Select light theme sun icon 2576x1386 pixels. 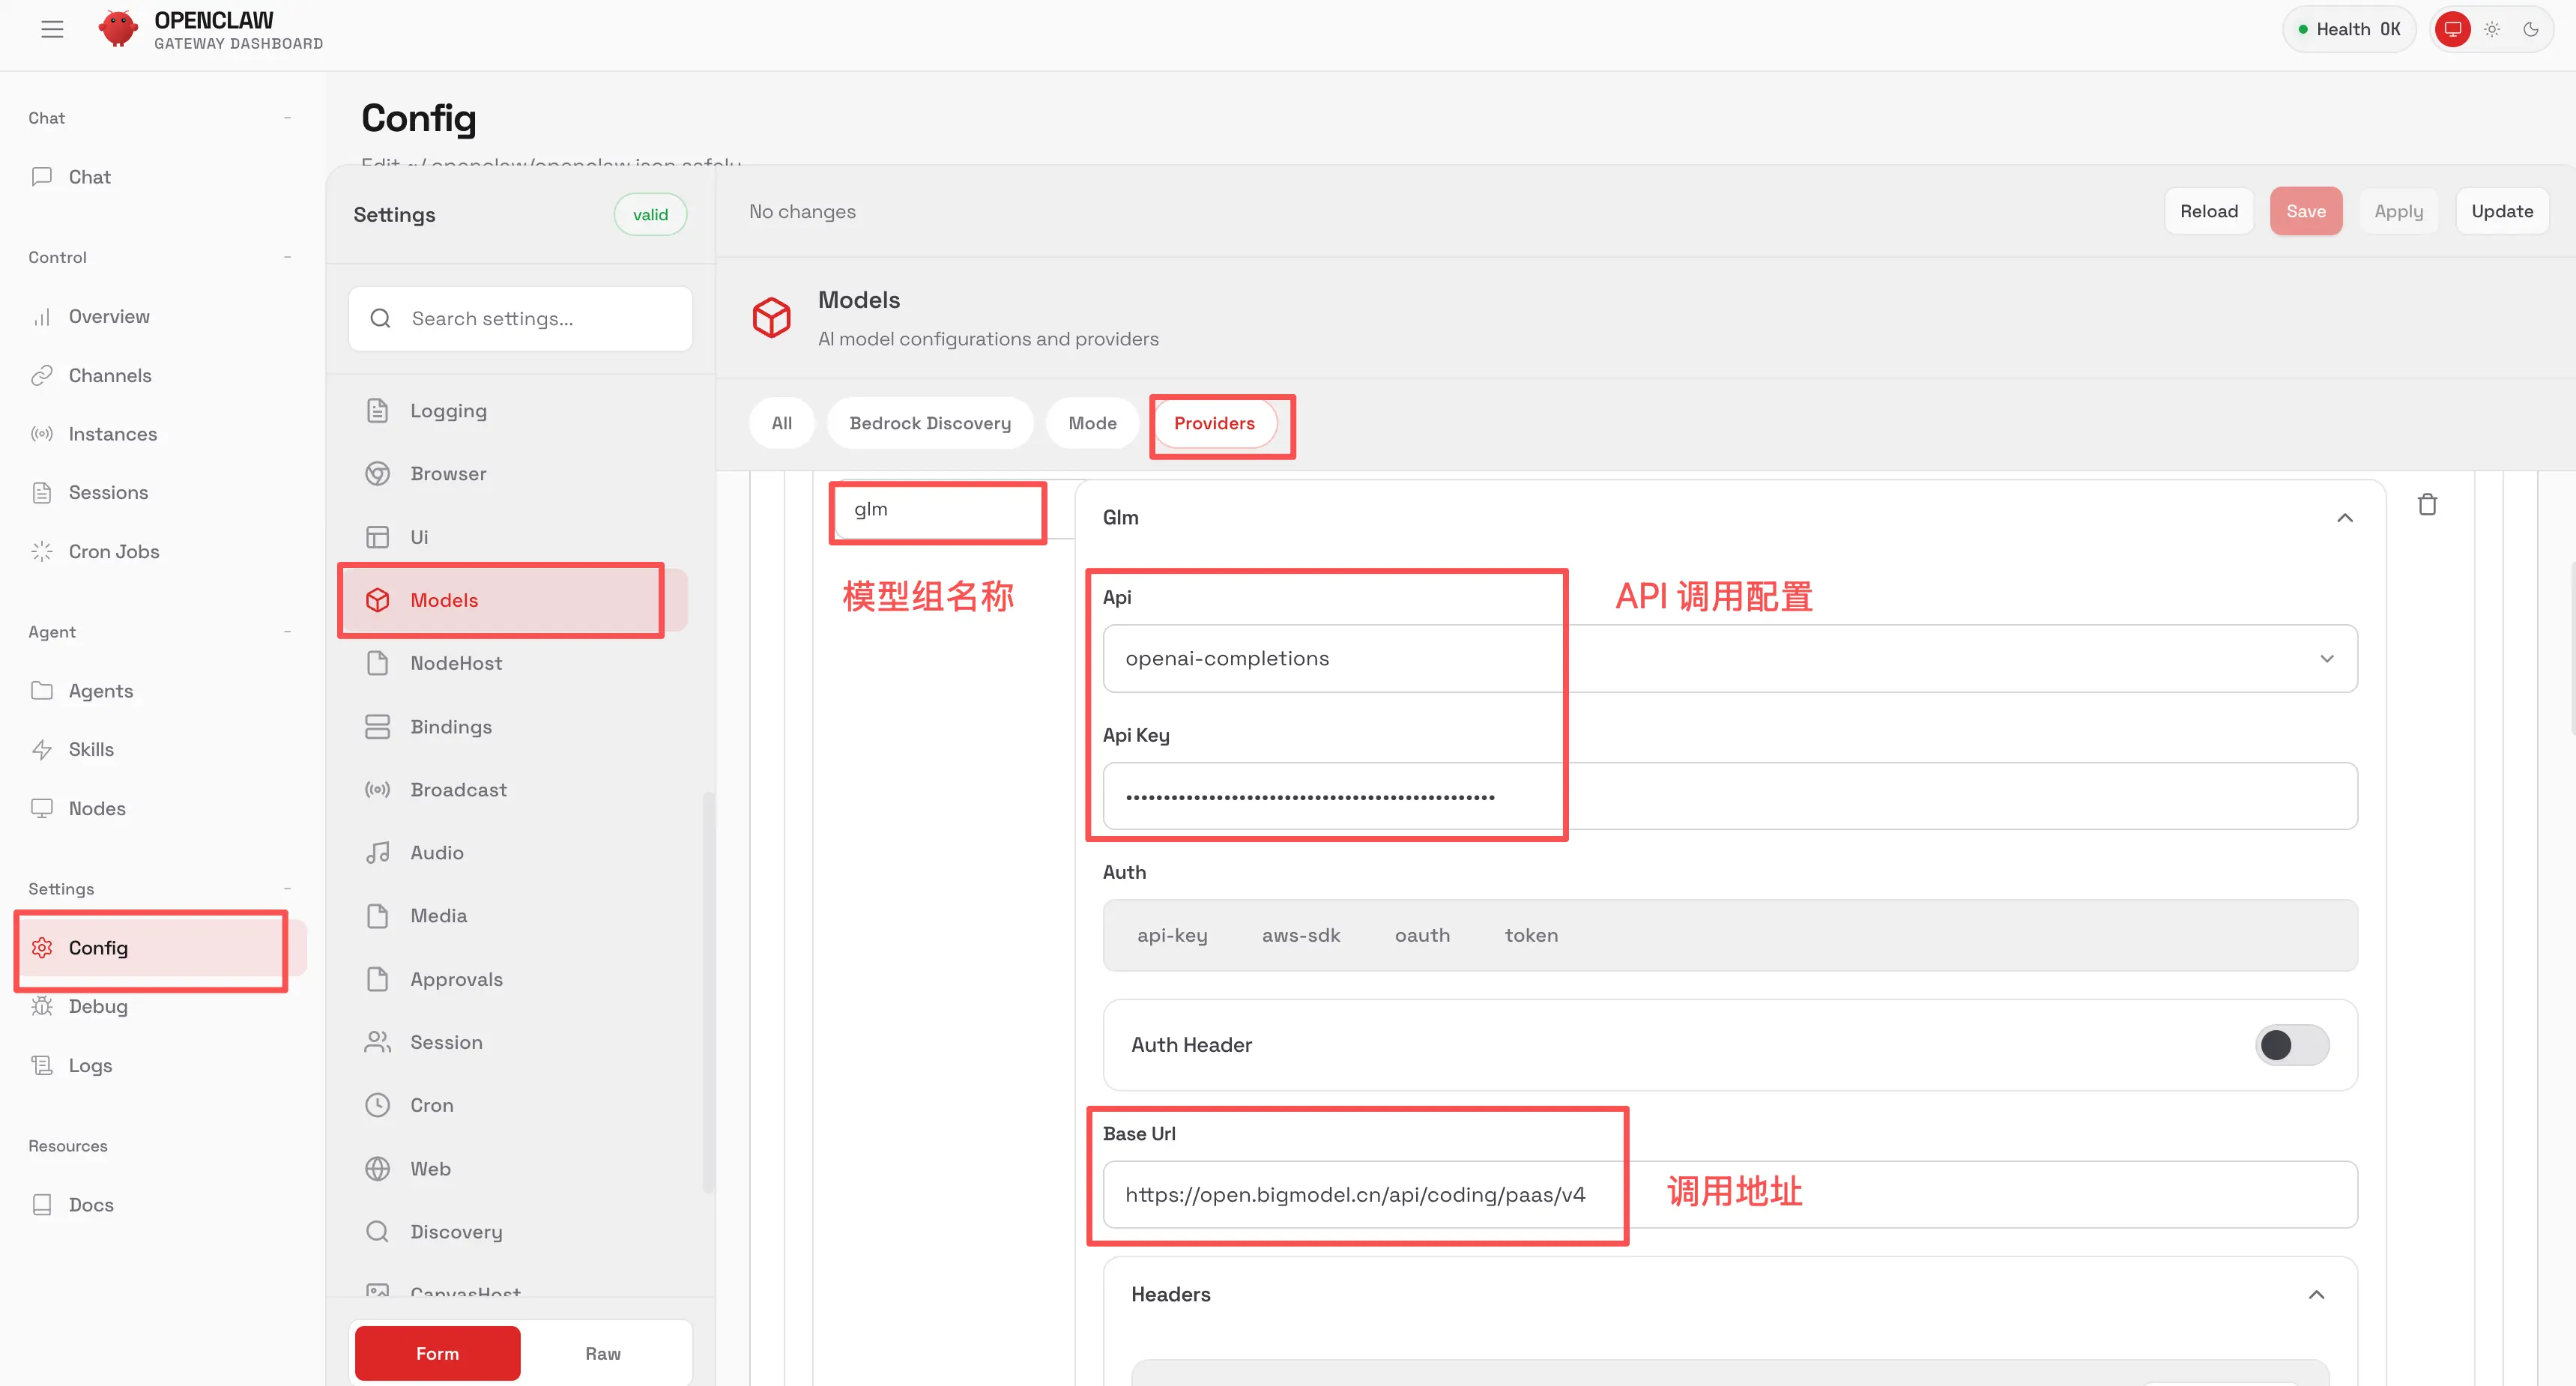click(2492, 29)
